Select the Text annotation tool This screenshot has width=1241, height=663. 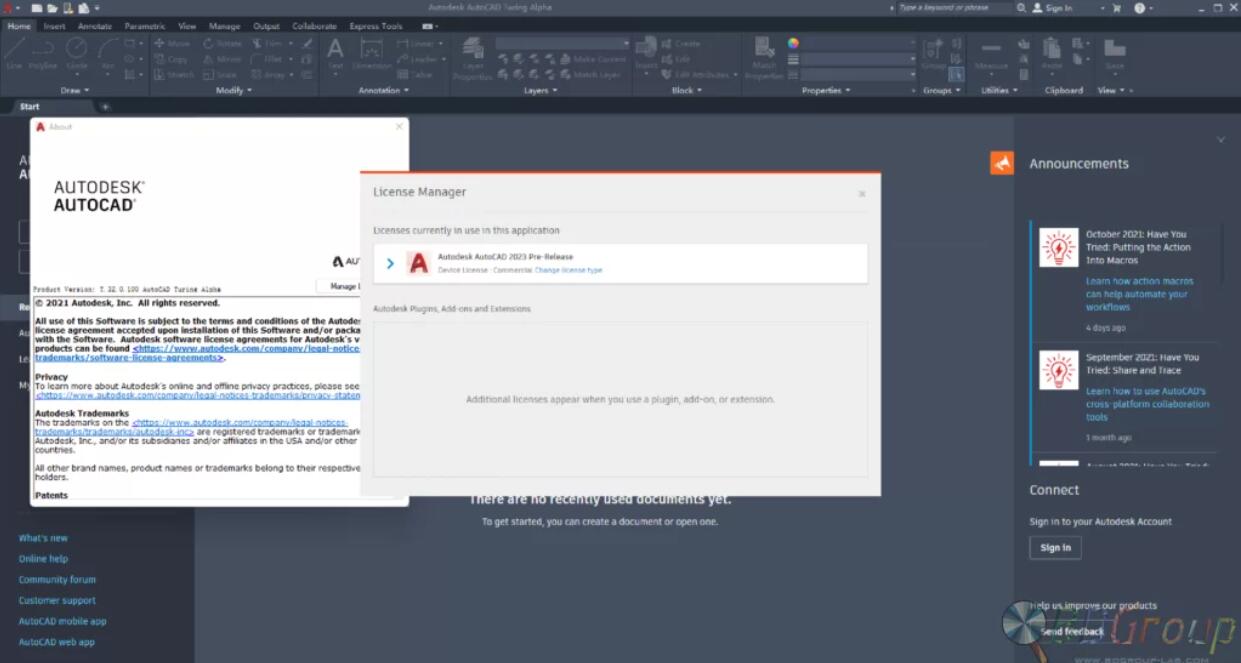coord(335,54)
